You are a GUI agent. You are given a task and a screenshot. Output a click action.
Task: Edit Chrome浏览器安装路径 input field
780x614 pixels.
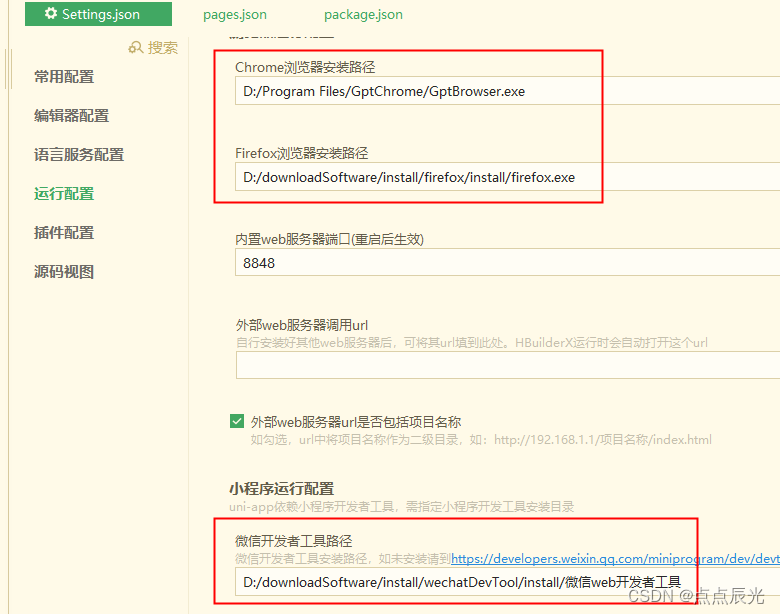pyautogui.click(x=507, y=91)
